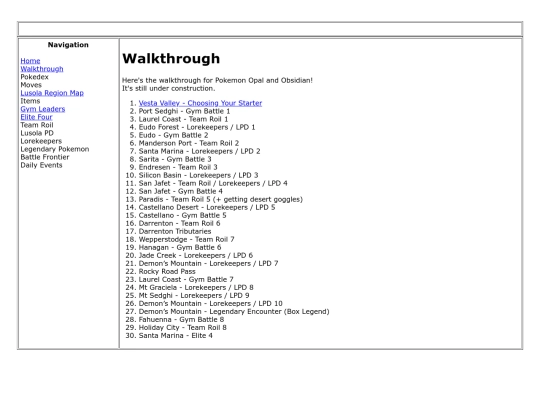Screen dimensions: 540x405
Task: Select Hanagan - Gym Battle 6
Action: click(x=180, y=247)
